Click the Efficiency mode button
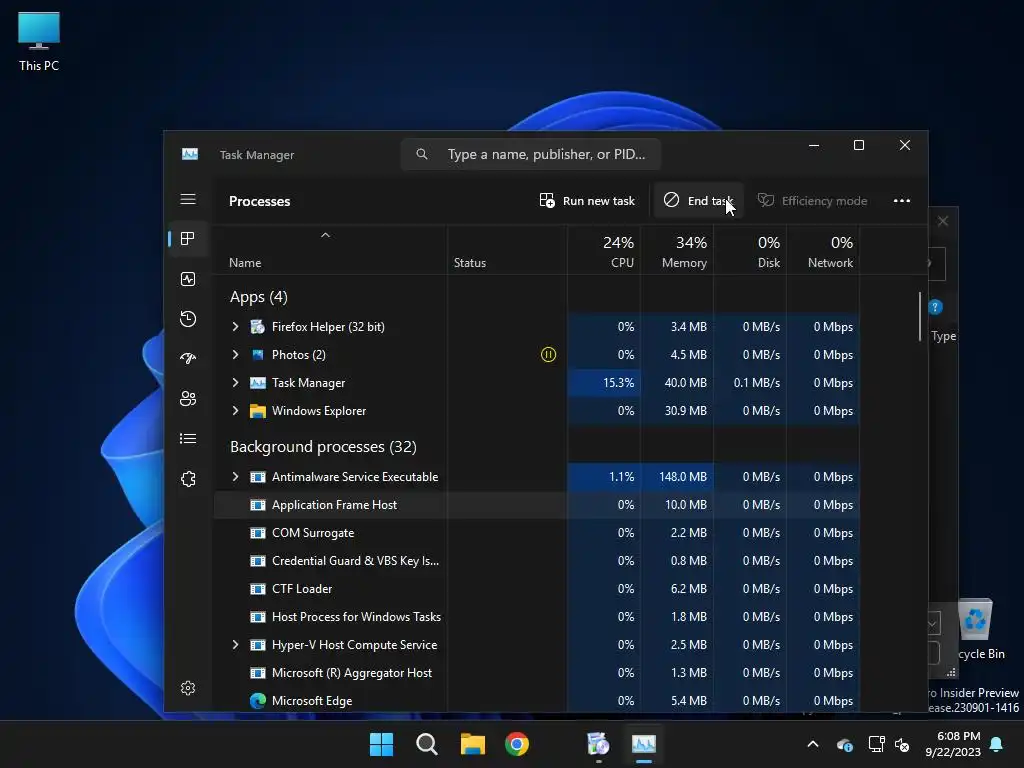The height and width of the screenshot is (768, 1024). pos(812,201)
